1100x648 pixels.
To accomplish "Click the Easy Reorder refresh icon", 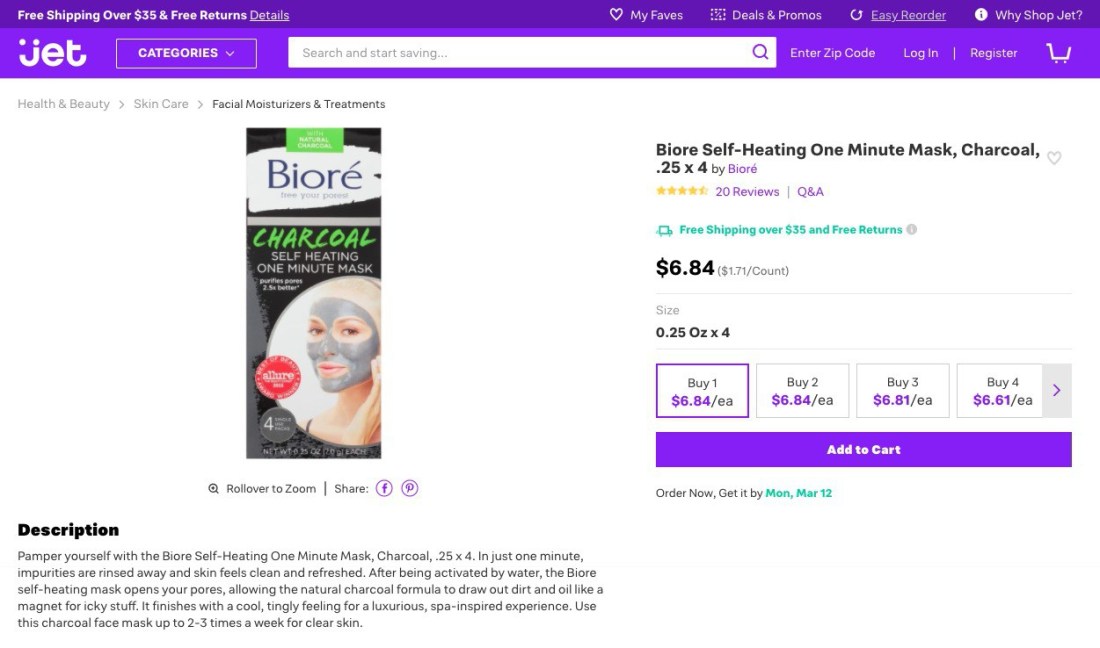I will pos(855,15).
